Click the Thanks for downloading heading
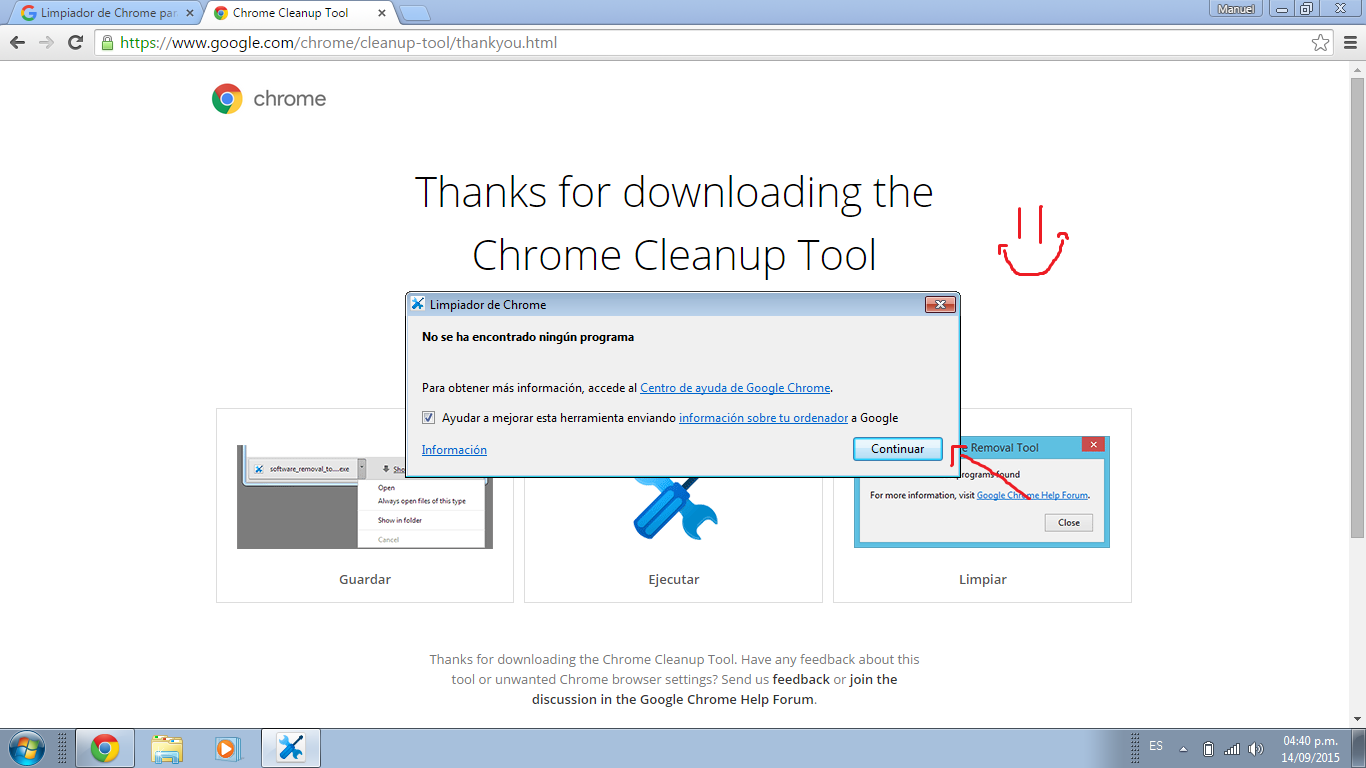Screen dimensions: 1366x768 point(674,223)
